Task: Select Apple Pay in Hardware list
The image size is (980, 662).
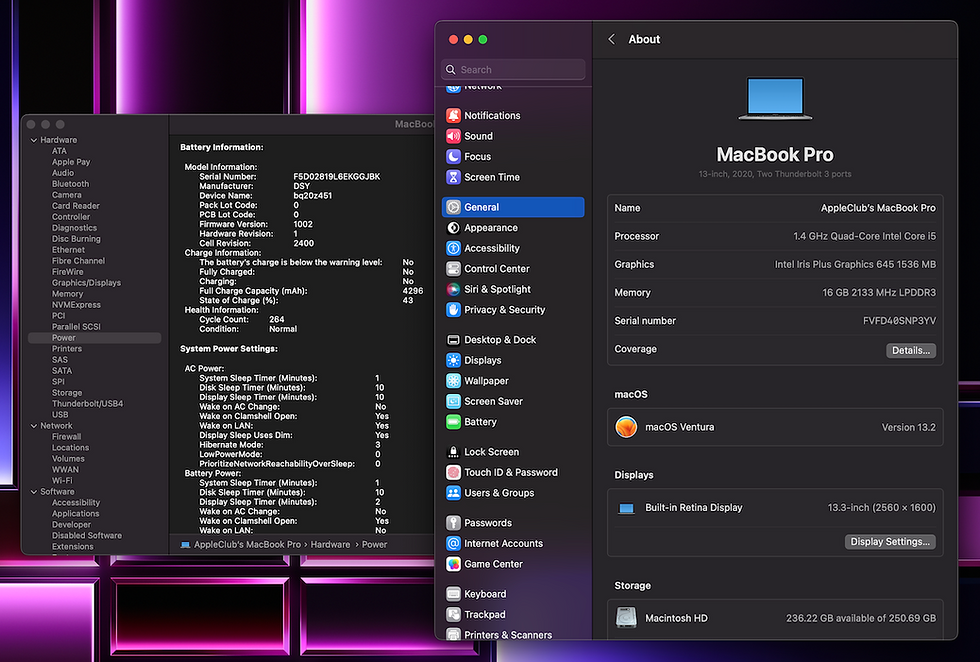Action: [x=71, y=162]
